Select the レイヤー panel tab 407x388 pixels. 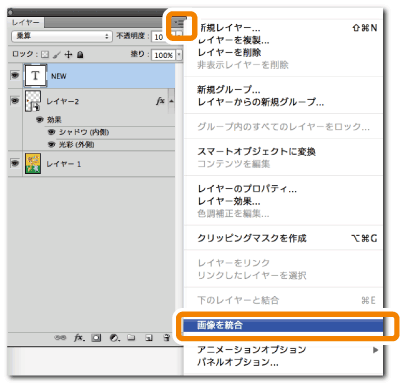click(x=26, y=22)
